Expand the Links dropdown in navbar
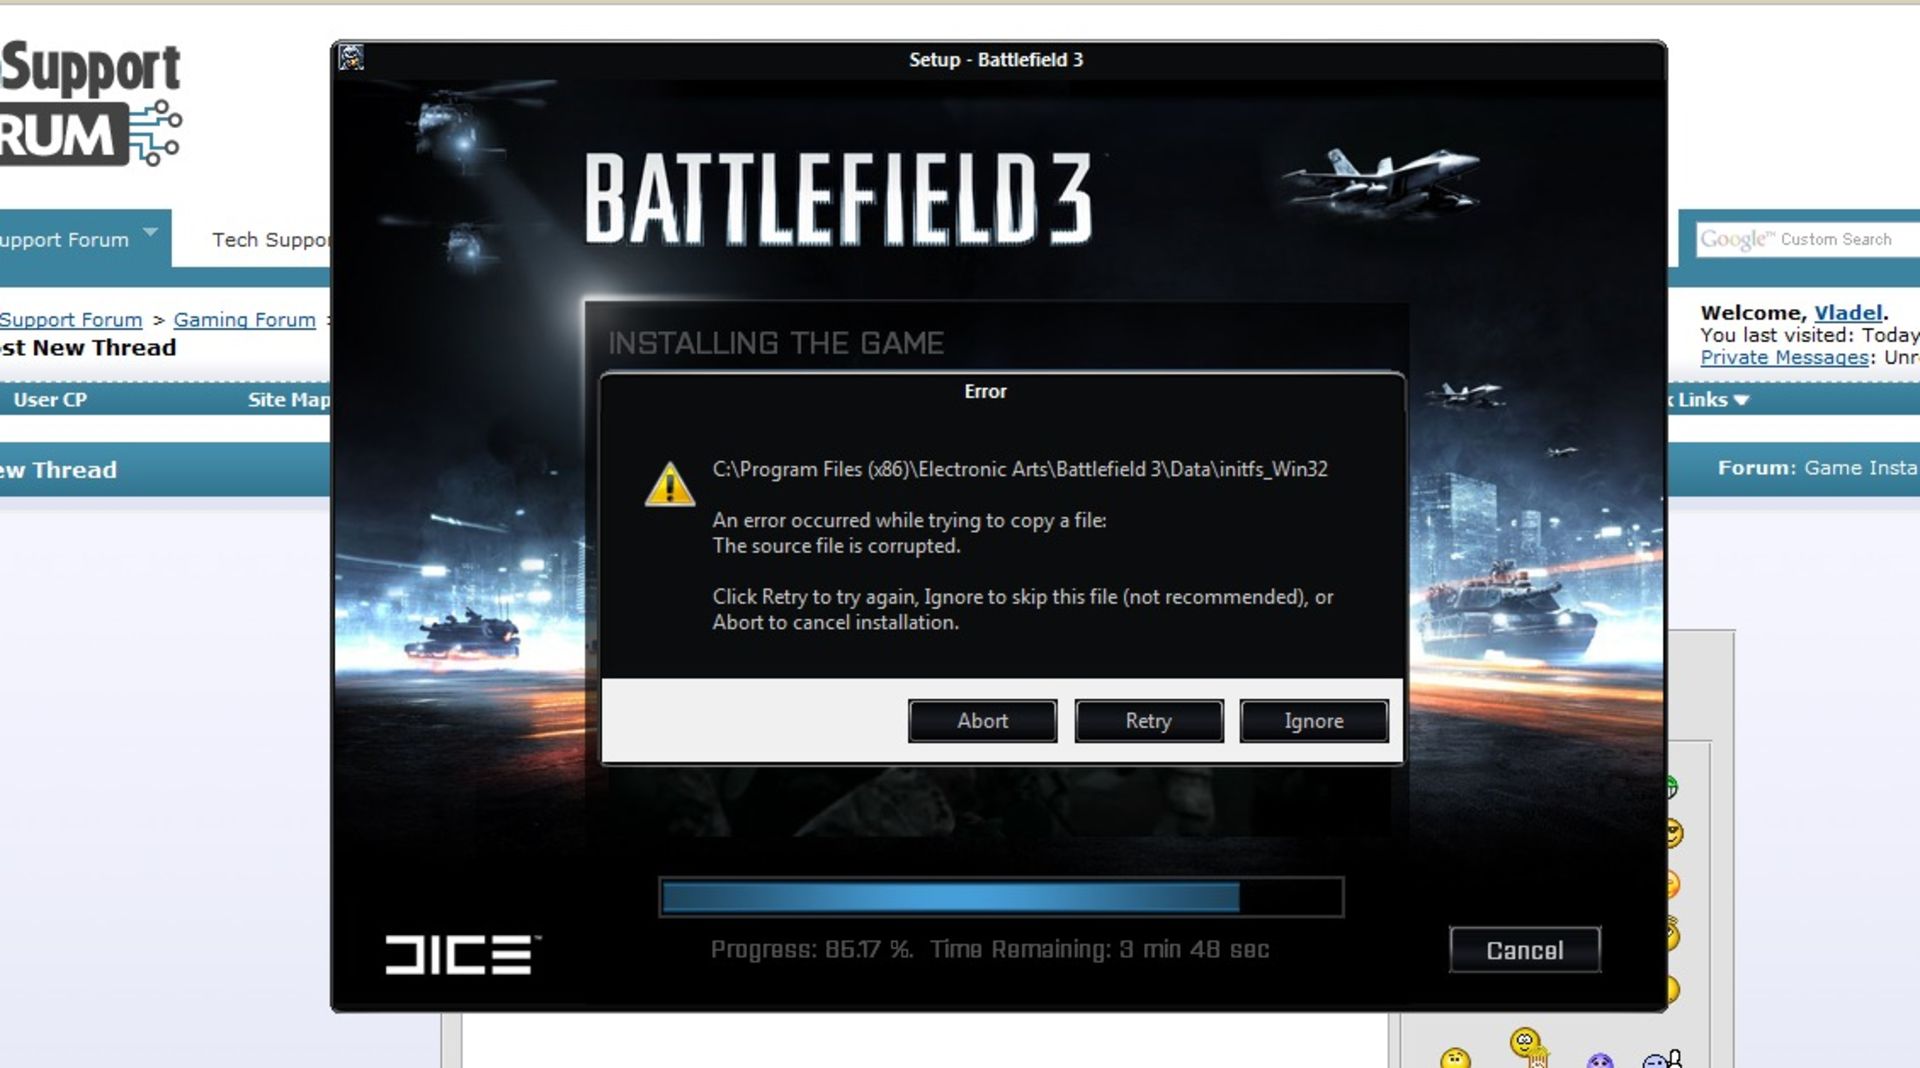Viewport: 1920px width, 1068px height. tap(1712, 400)
